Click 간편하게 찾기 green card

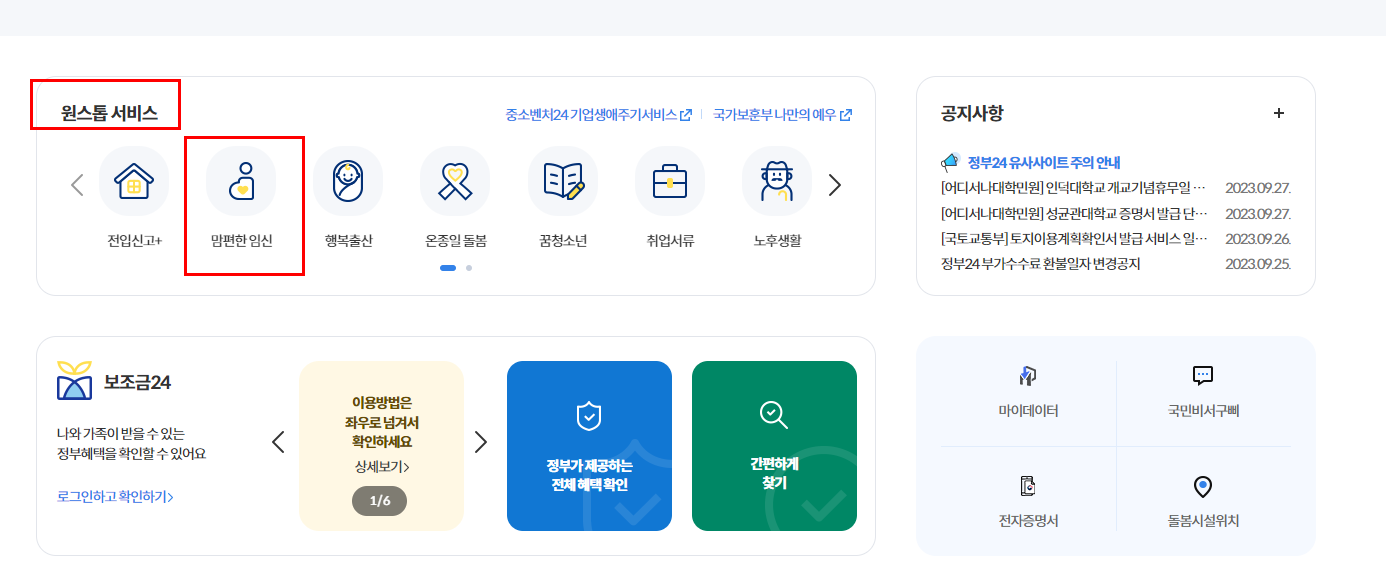(x=774, y=446)
